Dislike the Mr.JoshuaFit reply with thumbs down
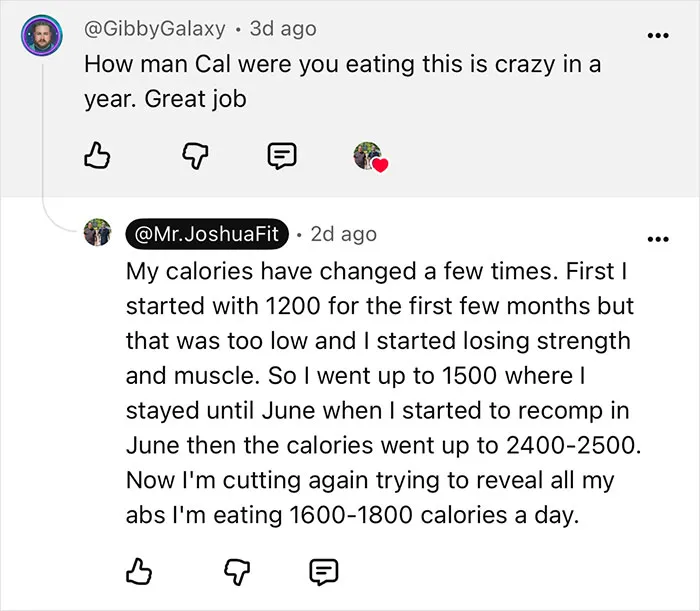This screenshot has height=611, width=700. tap(237, 572)
